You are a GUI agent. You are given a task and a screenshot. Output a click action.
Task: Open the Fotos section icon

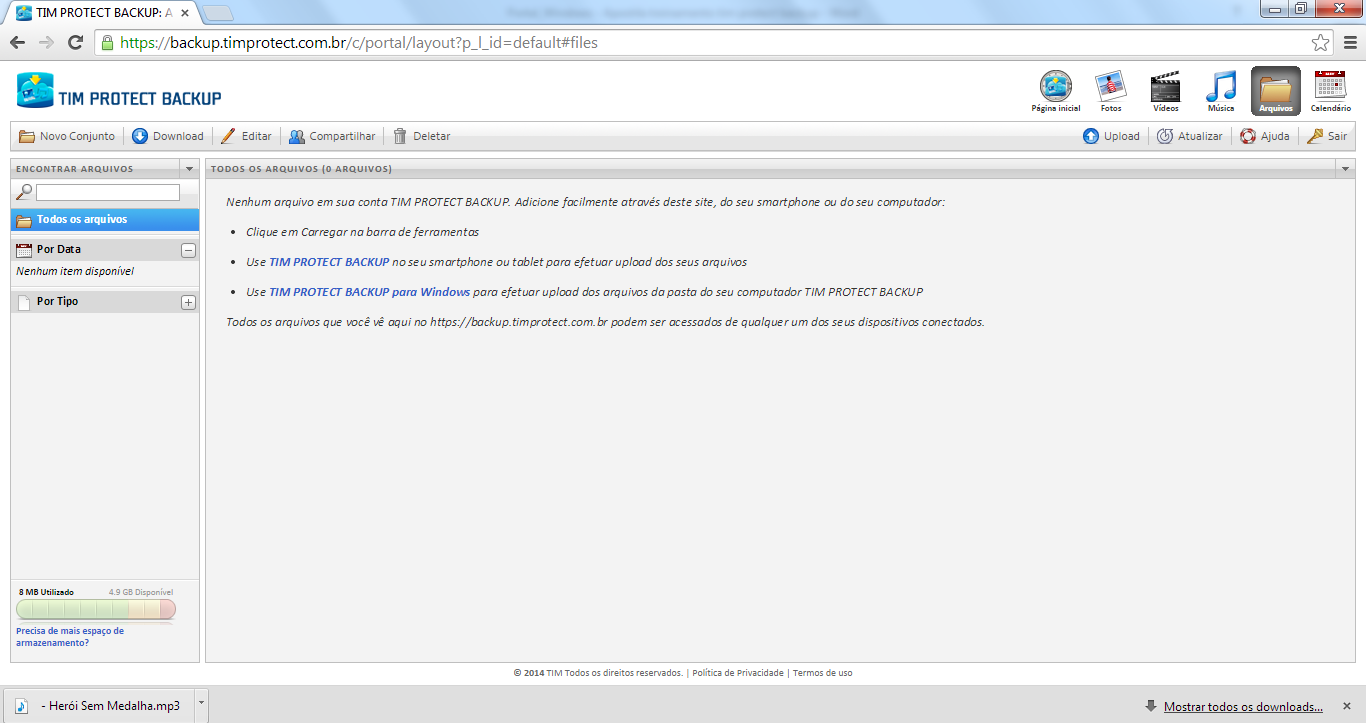tap(1111, 91)
